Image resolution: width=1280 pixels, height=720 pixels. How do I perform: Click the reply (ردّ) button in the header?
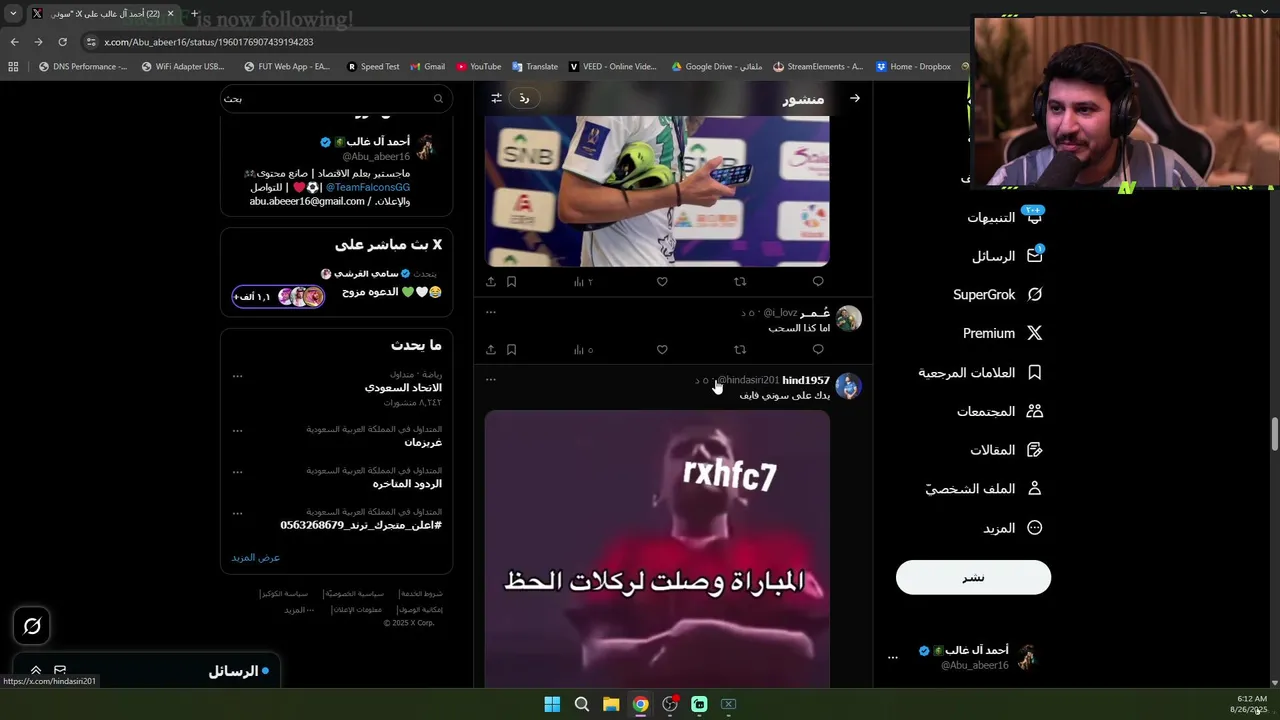click(x=524, y=98)
